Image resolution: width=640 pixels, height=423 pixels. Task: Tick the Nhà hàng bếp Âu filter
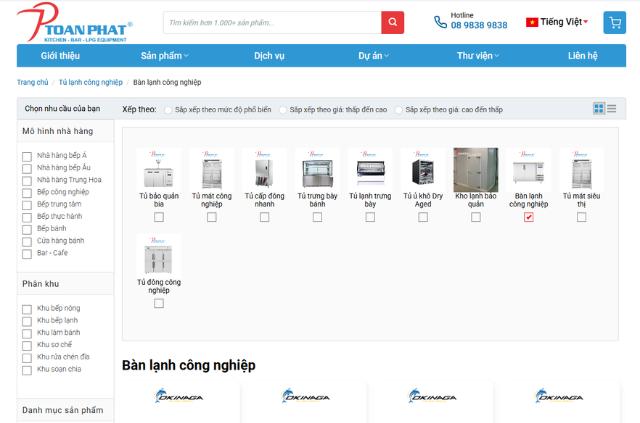click(27, 169)
